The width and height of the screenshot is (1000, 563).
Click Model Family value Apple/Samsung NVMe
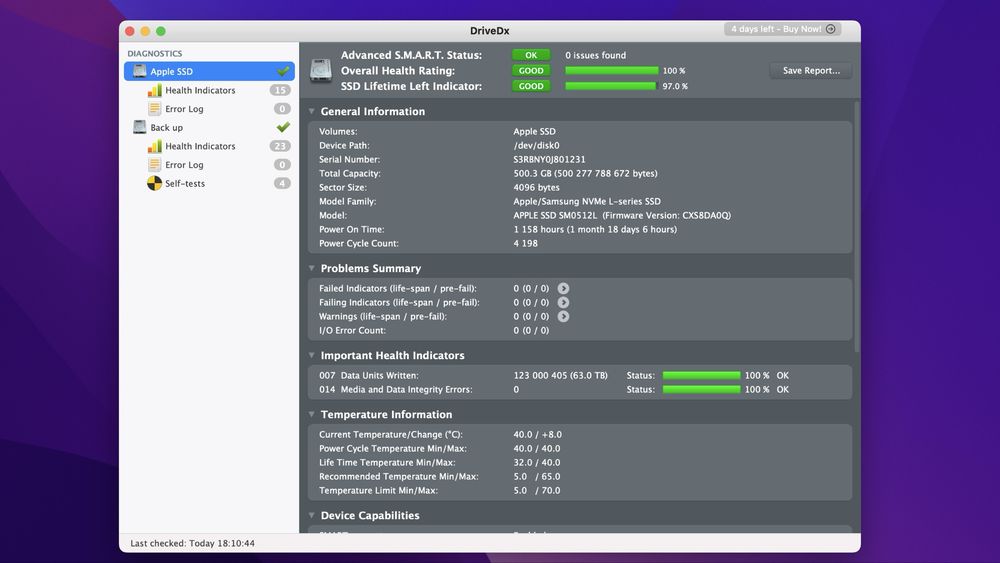[587, 201]
